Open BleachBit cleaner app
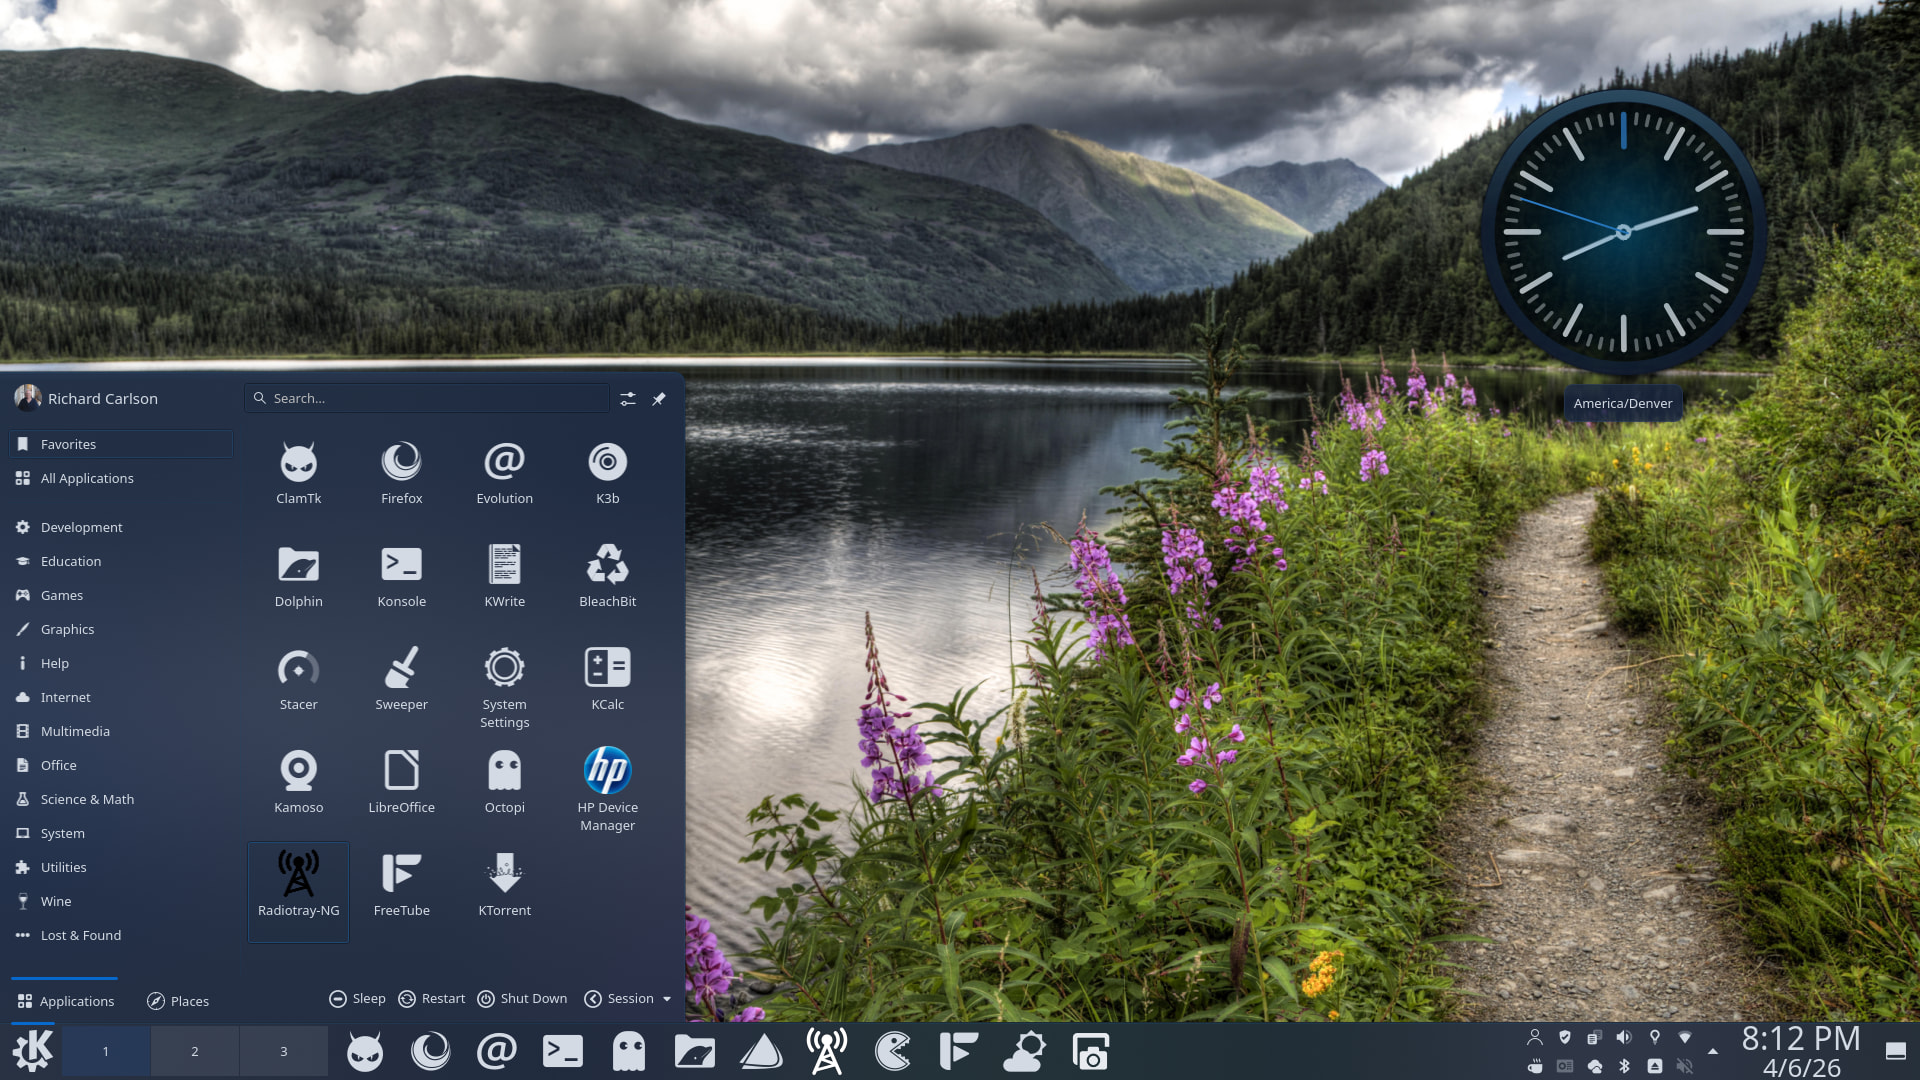Screen dimensions: 1920x1080 [607, 575]
